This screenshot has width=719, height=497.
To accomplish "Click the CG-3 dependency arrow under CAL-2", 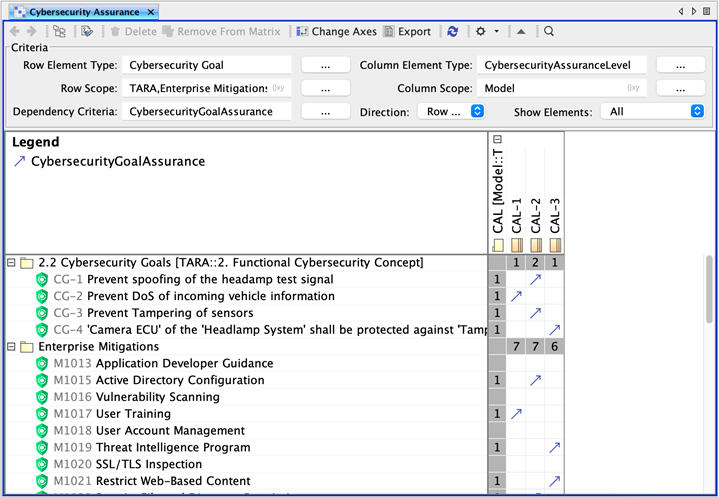I will pos(535,313).
